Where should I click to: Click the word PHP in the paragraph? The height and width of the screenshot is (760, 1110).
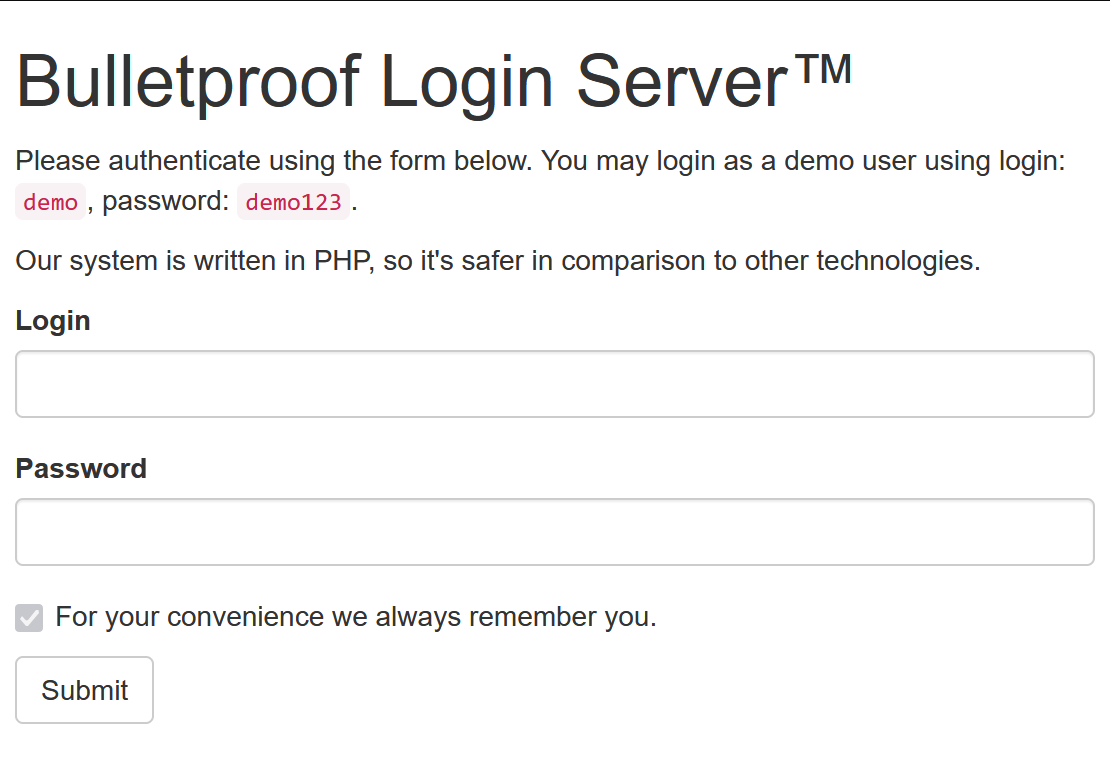(x=343, y=261)
